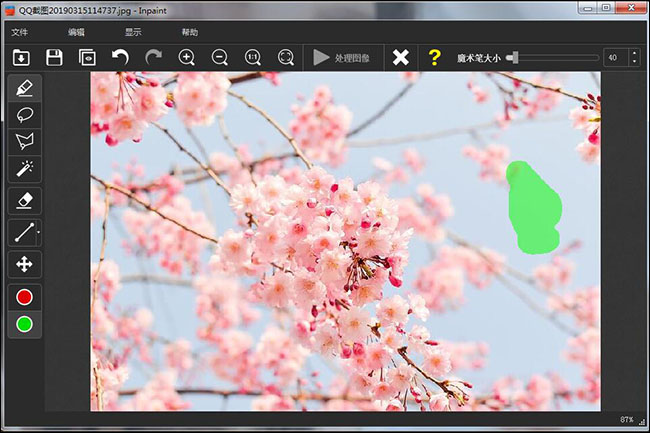Select the Polygonal Lasso tool
The height and width of the screenshot is (433, 650).
pyautogui.click(x=24, y=142)
